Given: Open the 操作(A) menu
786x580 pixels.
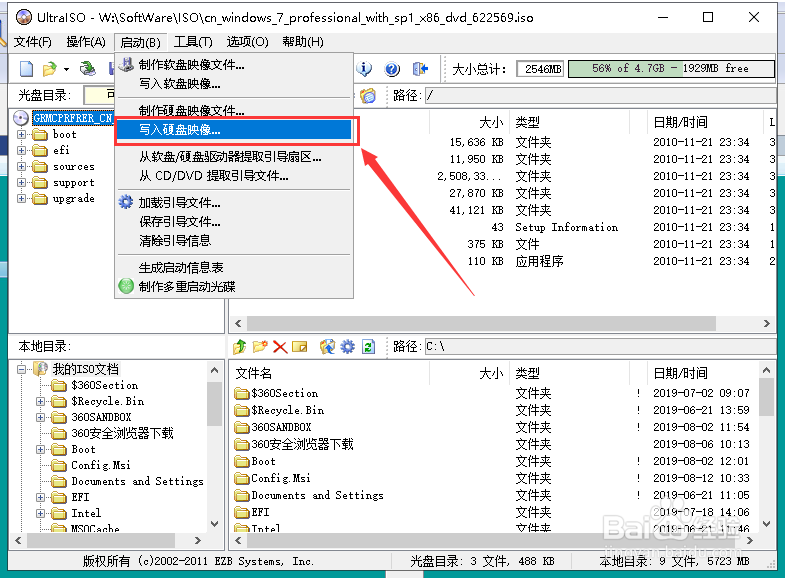Looking at the screenshot, I should (86, 42).
